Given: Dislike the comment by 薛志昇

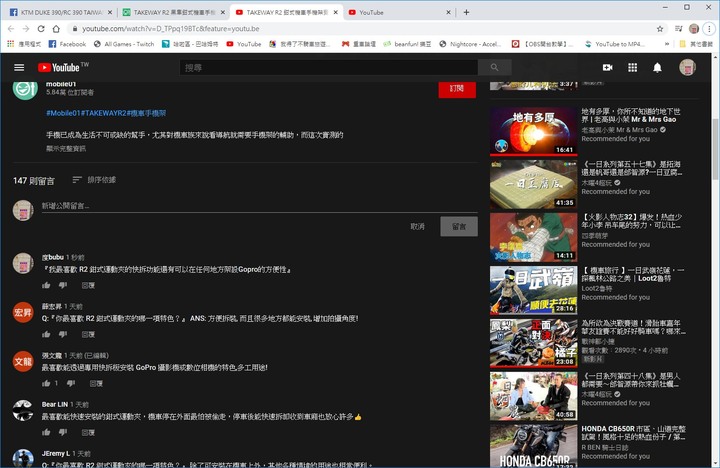Looking at the screenshot, I should click(63, 334).
